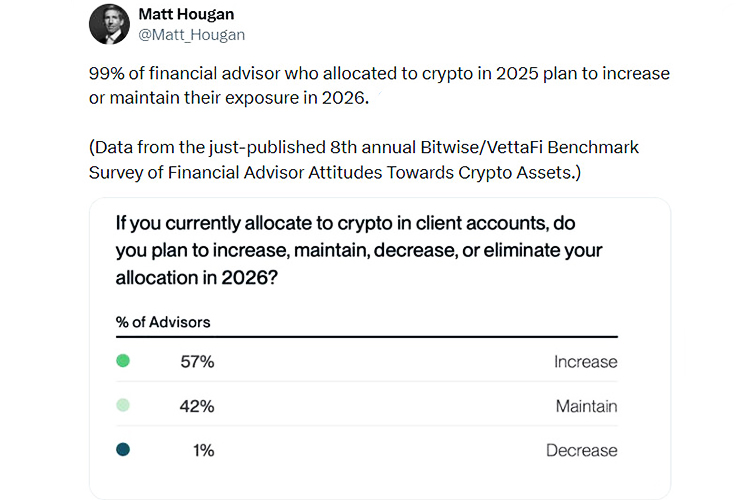Screen dimensions: 750x500
Task: Click the tweet sentence starting with '99% of financial'
Action: (x=379, y=75)
